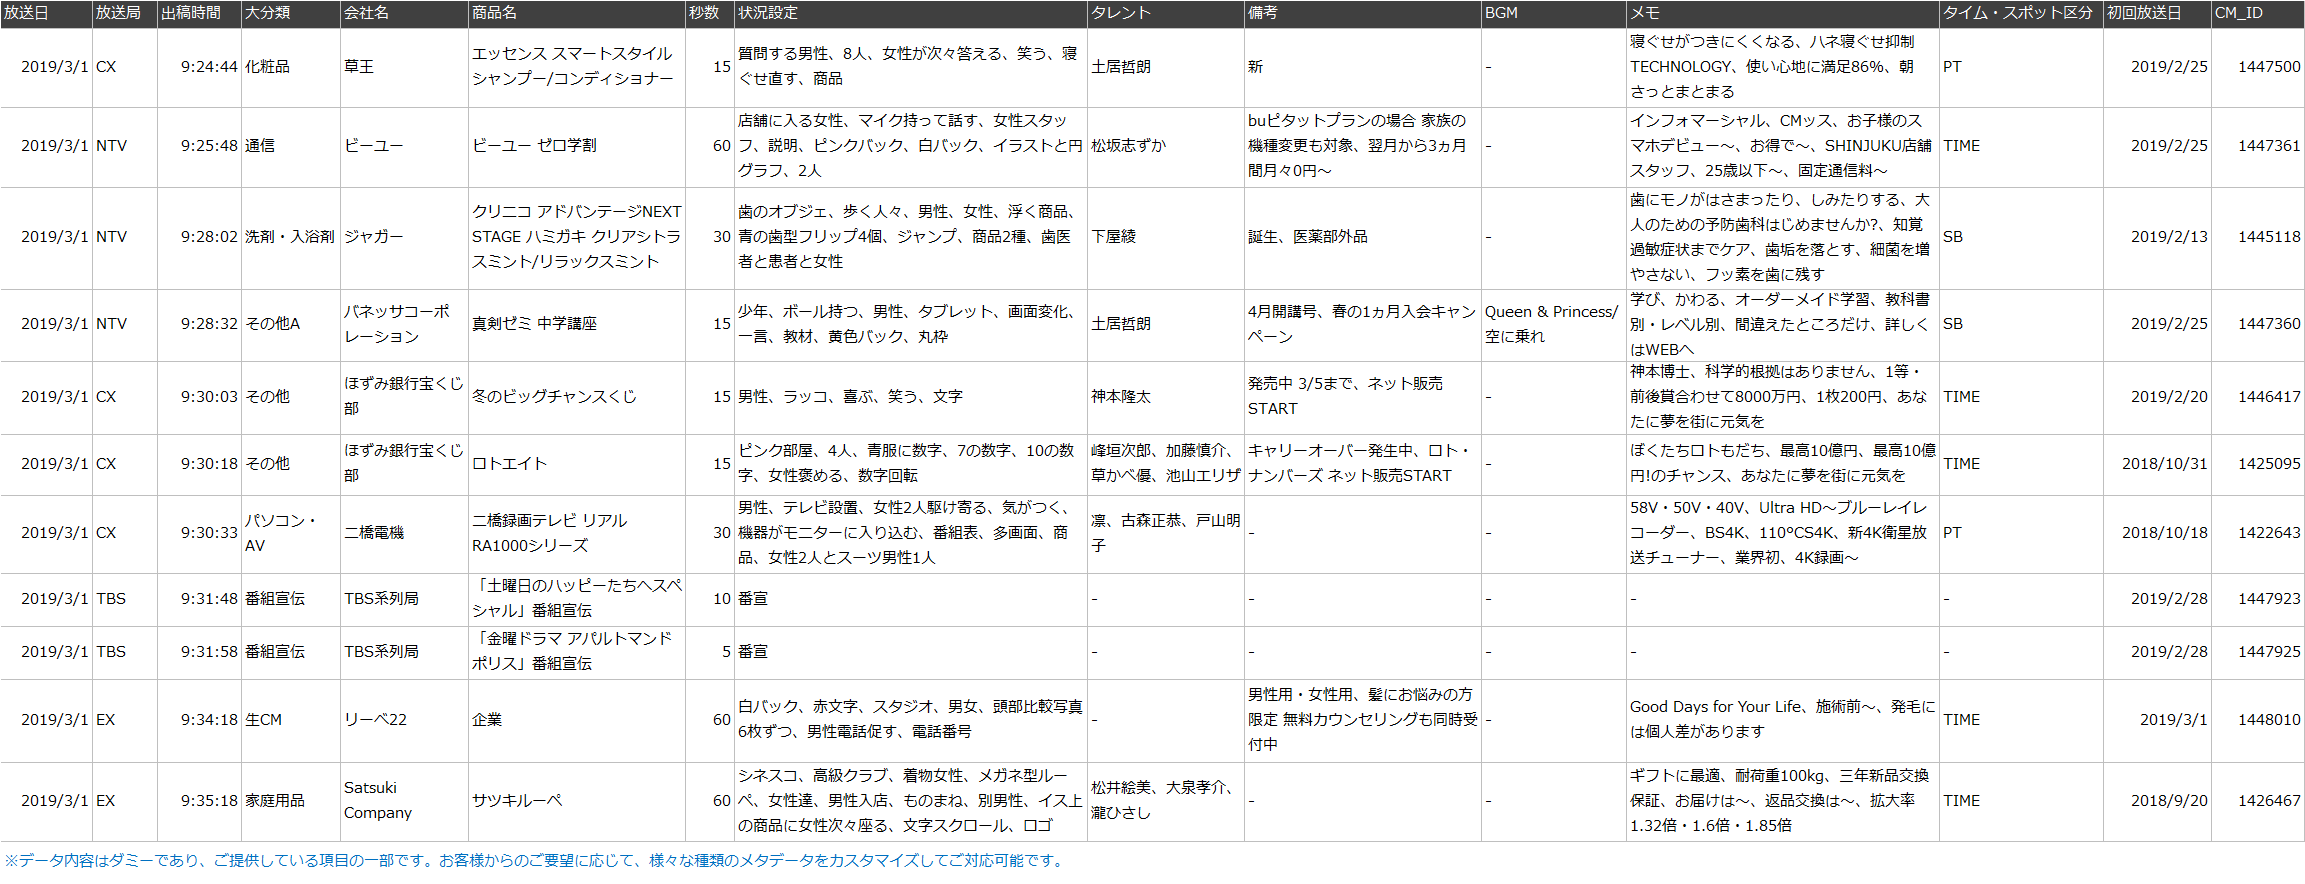Select the 出稿時間 column header
The height and width of the screenshot is (884, 2305).
coord(191,13)
